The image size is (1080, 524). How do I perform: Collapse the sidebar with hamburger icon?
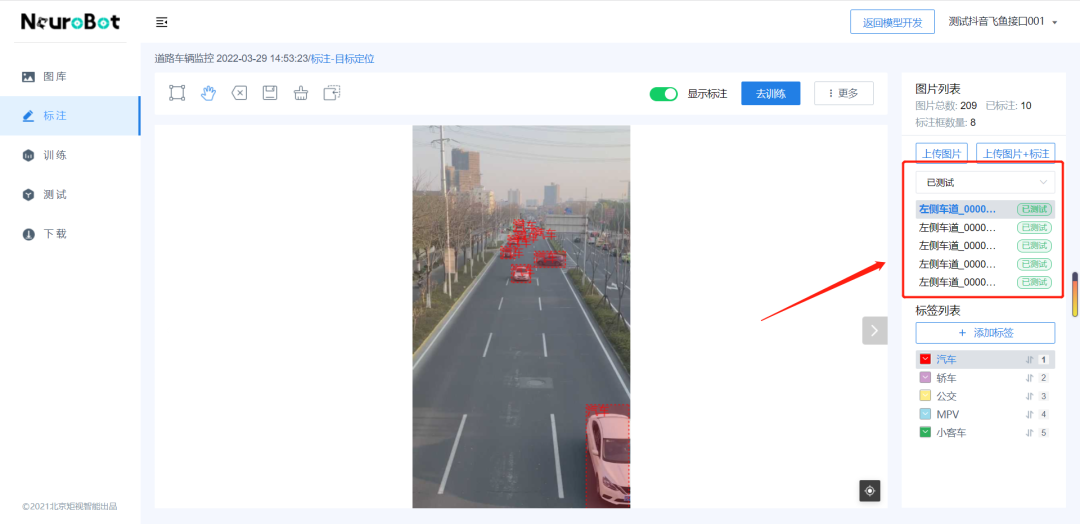162,23
